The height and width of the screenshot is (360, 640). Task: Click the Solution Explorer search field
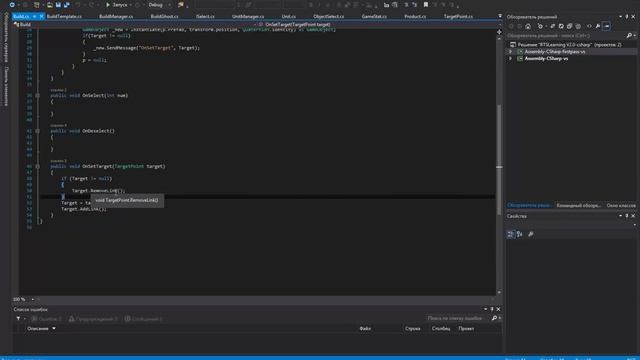pos(566,36)
